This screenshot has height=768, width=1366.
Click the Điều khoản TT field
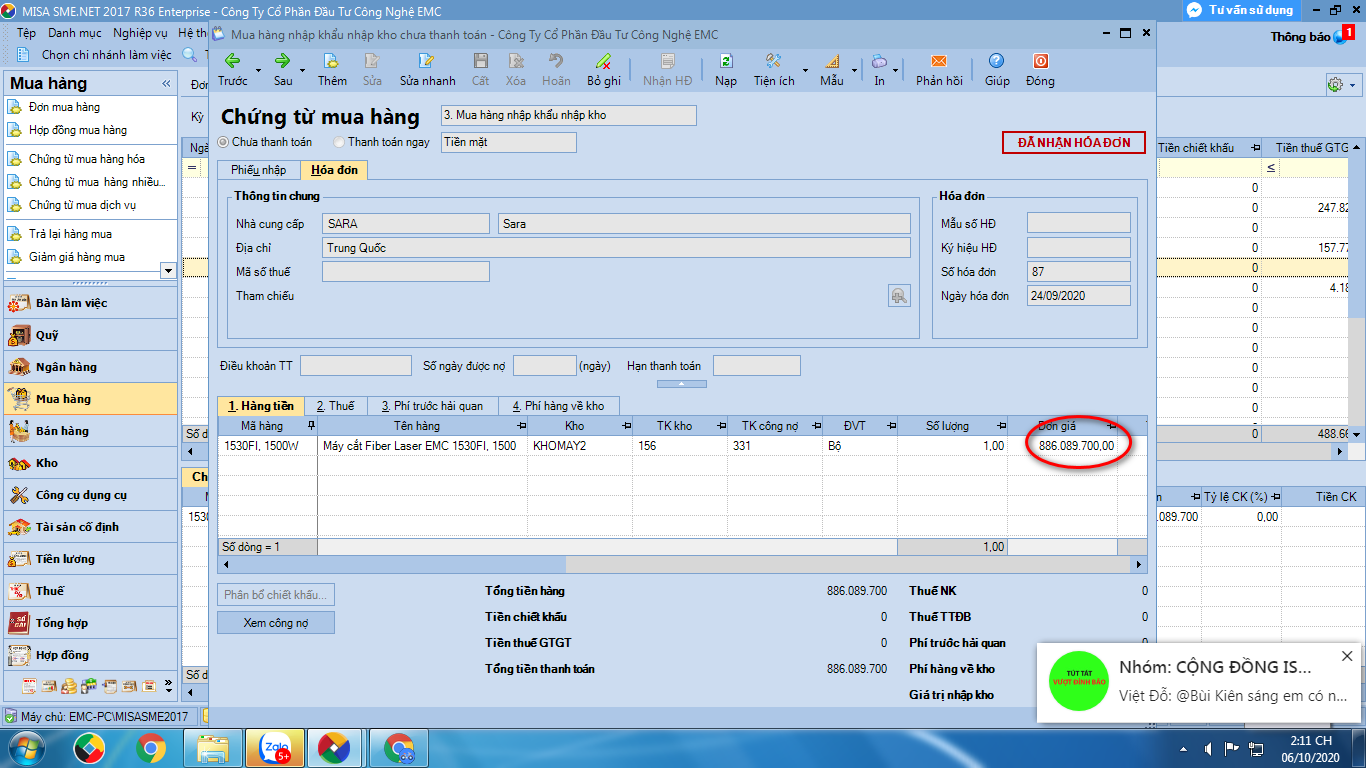(355, 366)
